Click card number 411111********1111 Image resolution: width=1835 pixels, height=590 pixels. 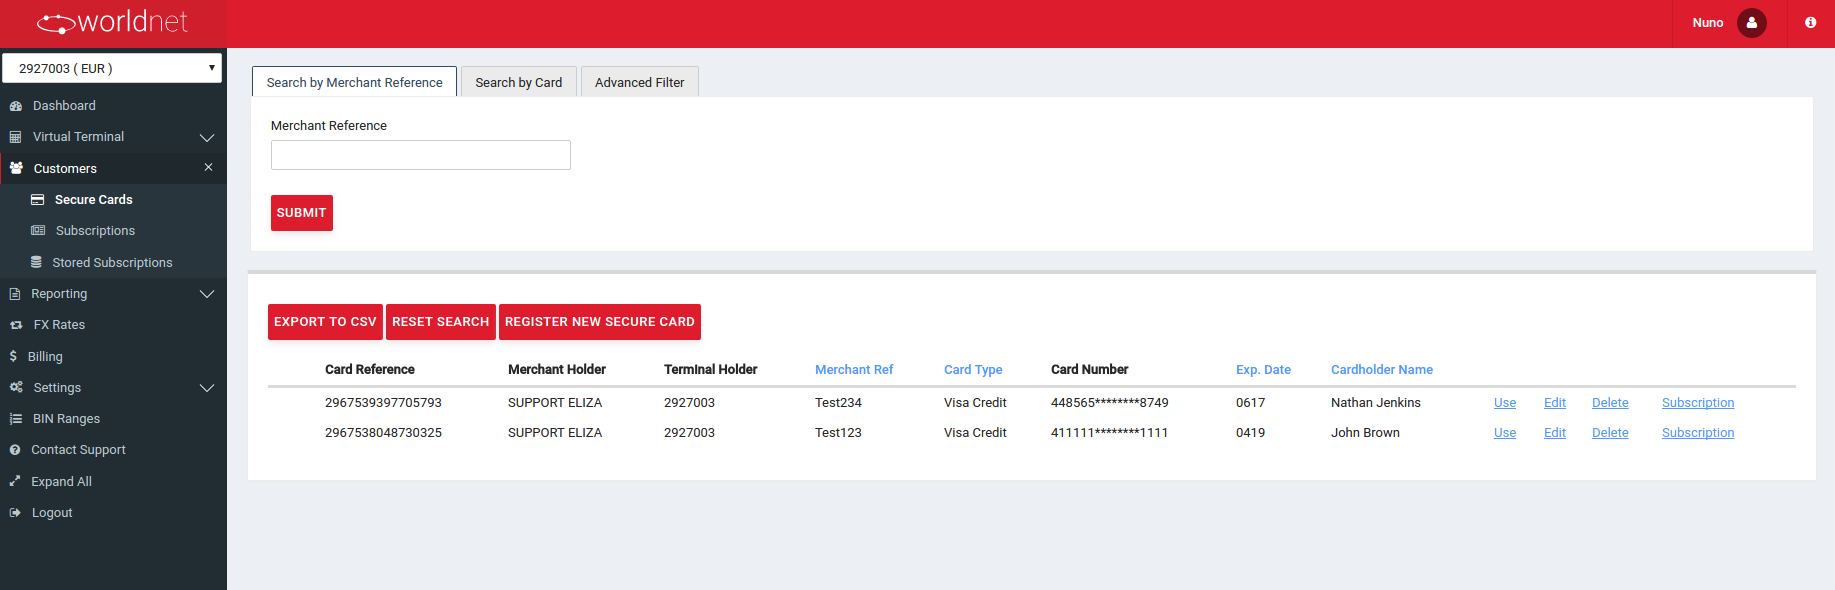[x=1109, y=433]
